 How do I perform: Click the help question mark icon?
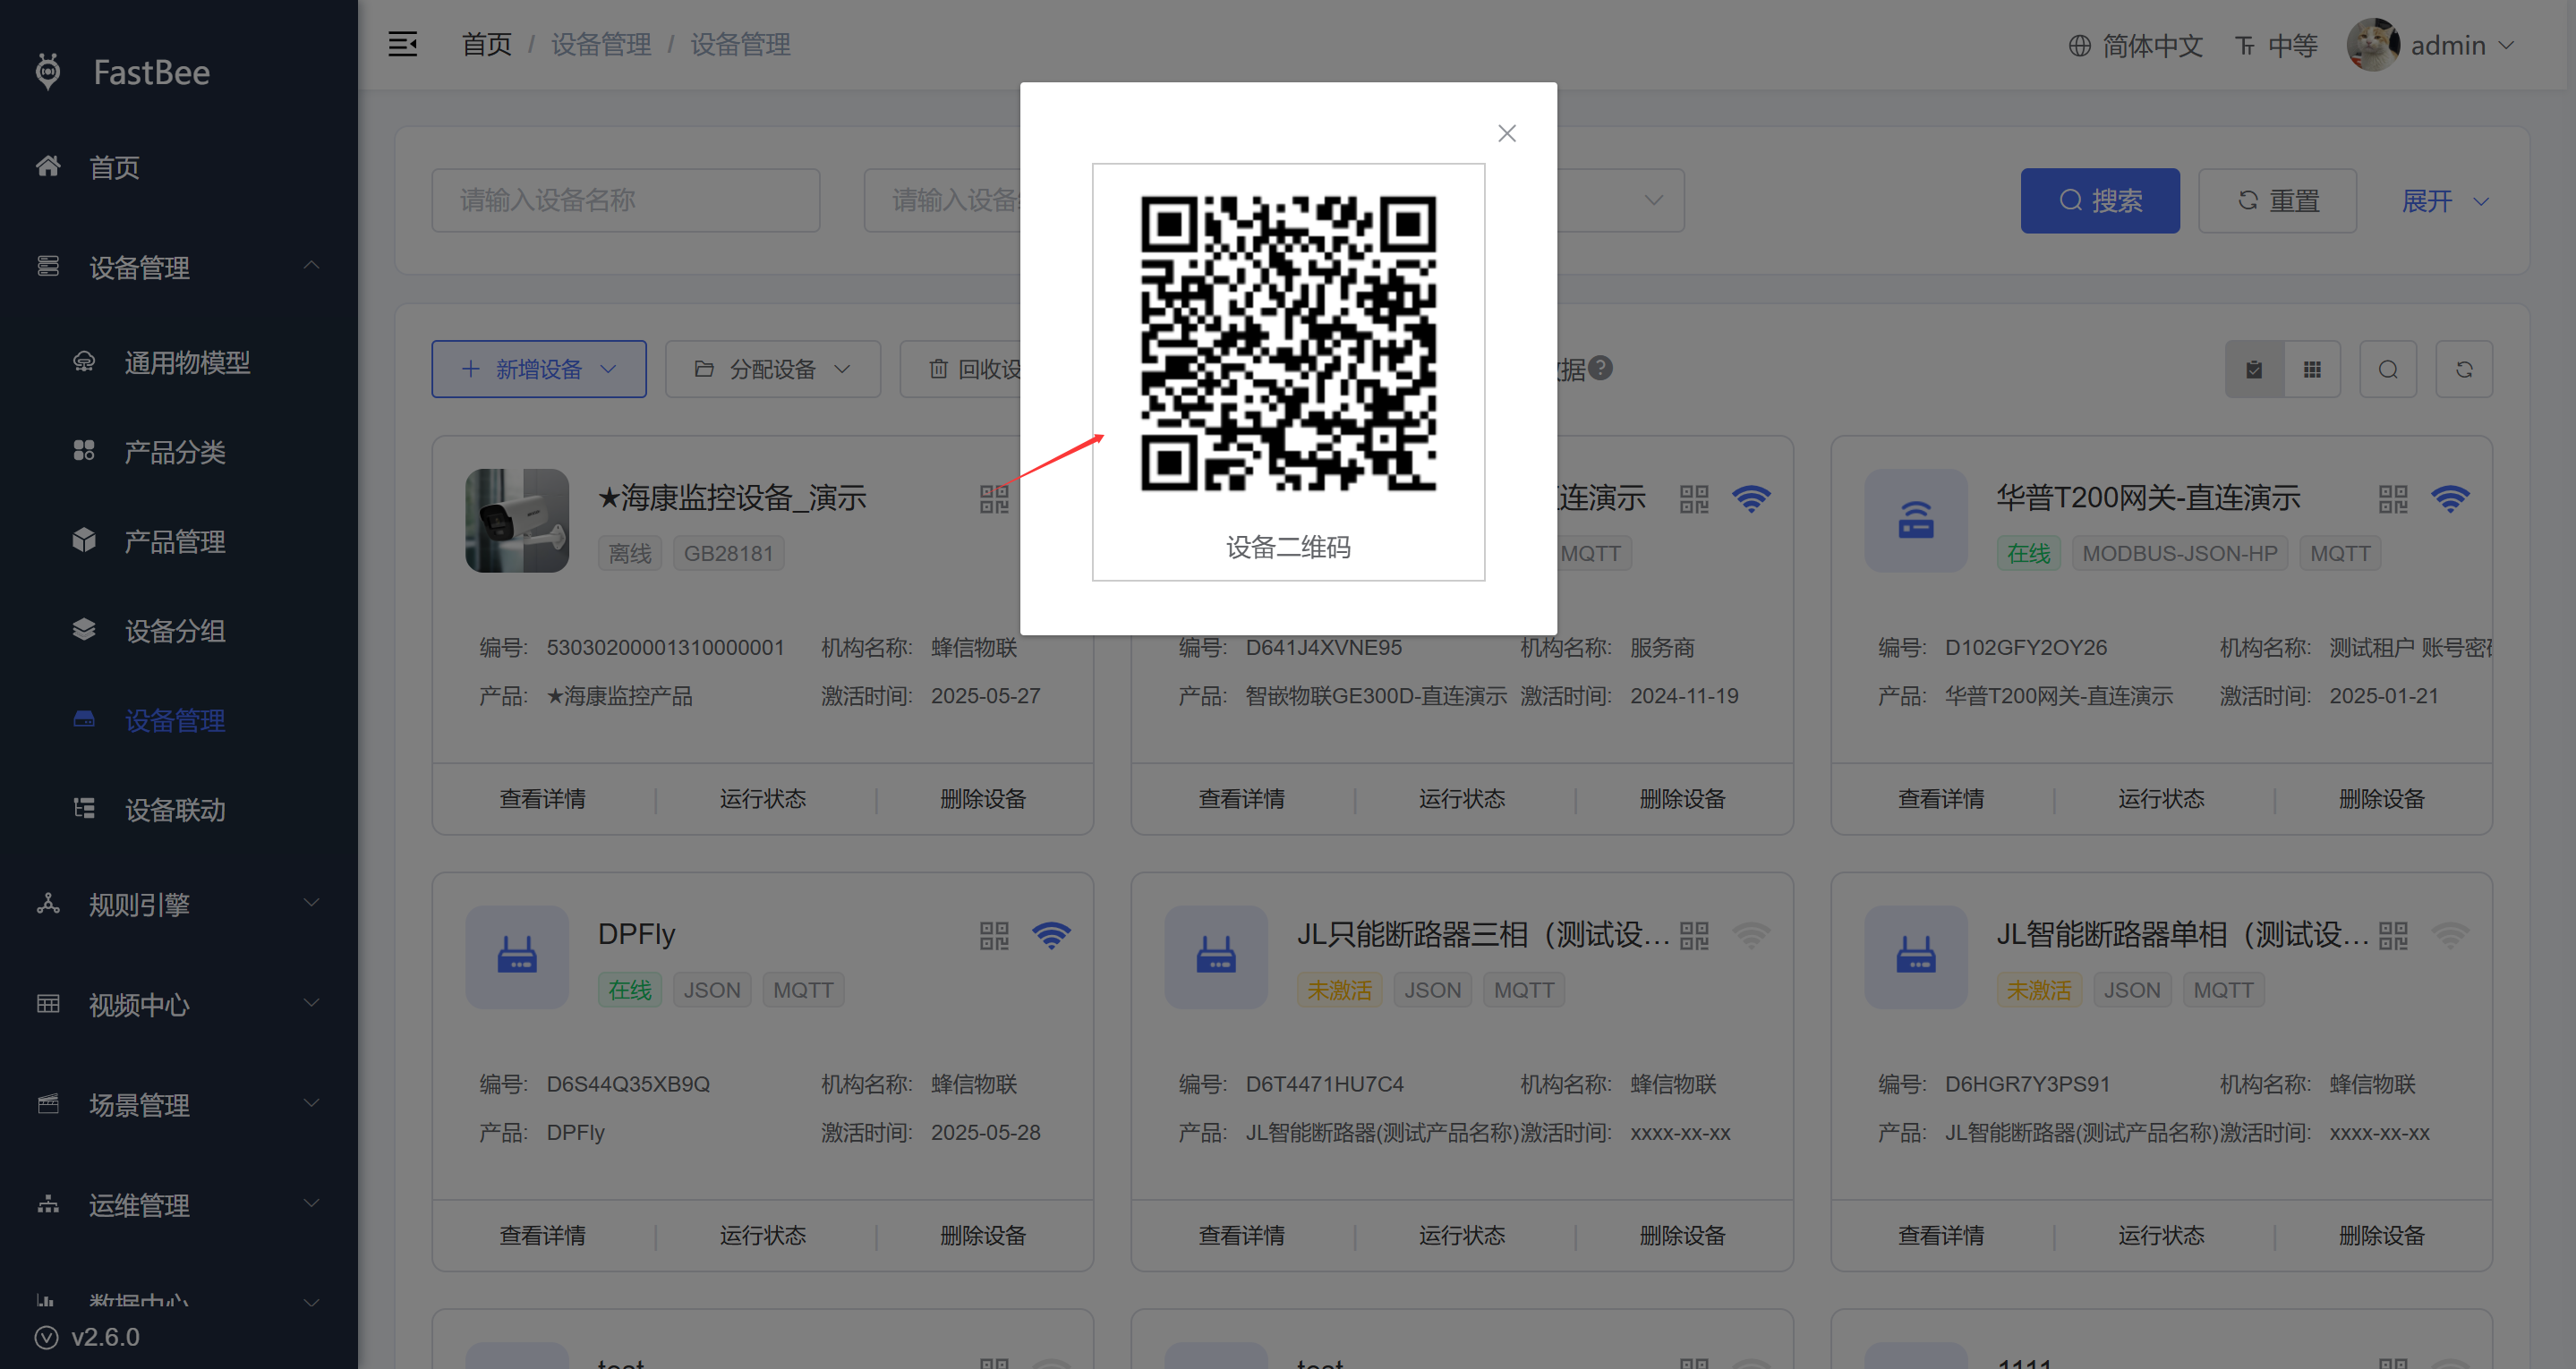coord(1601,368)
